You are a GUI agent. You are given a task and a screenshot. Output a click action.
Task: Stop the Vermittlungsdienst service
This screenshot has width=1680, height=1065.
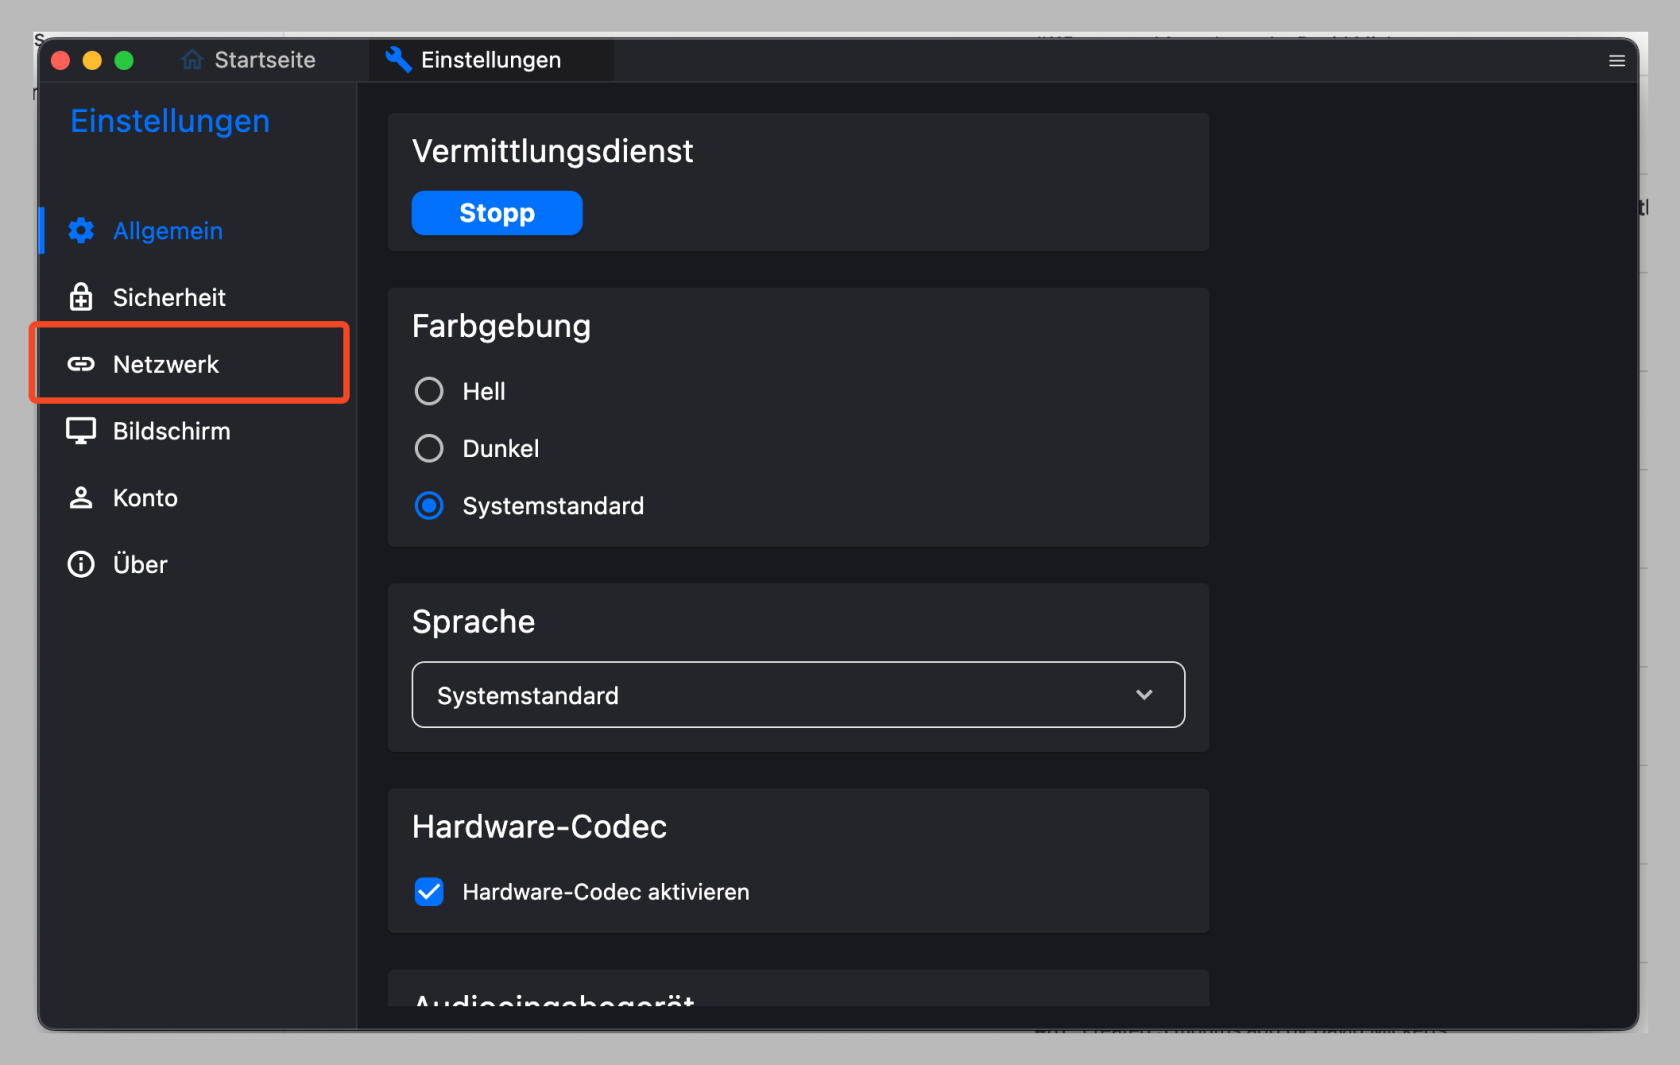pos(497,213)
